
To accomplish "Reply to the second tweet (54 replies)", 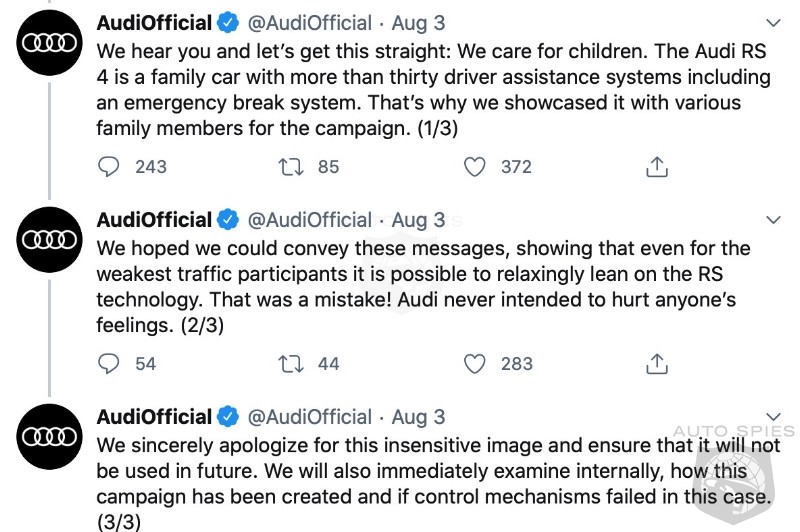I will (108, 364).
